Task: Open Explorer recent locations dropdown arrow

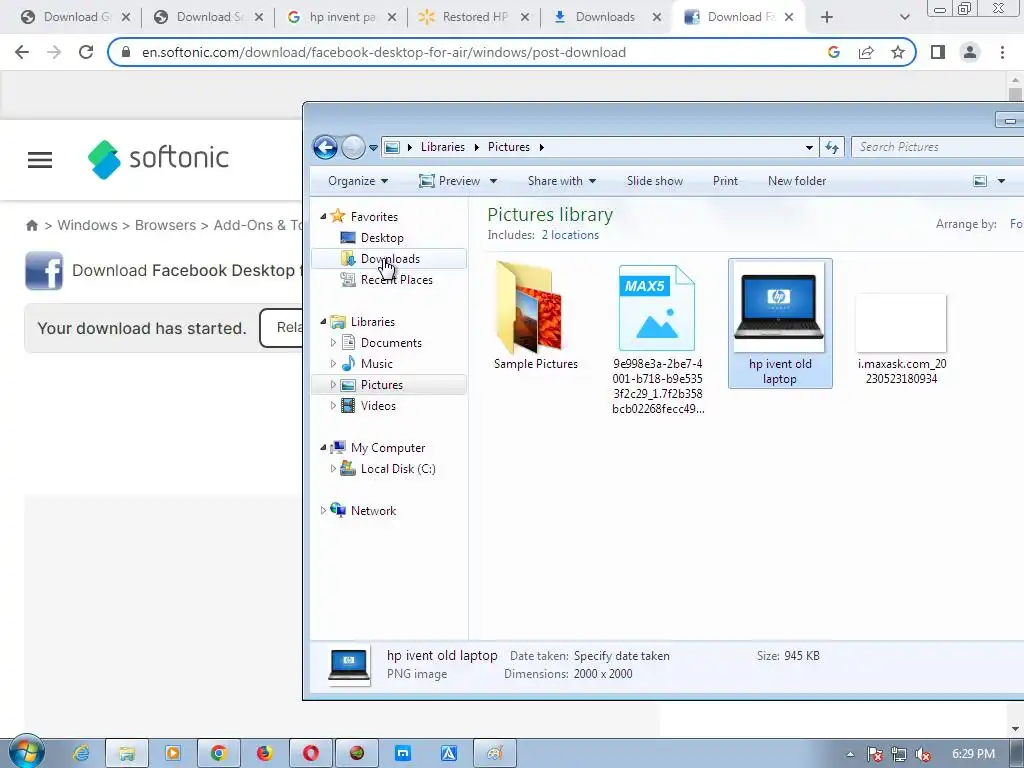Action: (x=374, y=148)
